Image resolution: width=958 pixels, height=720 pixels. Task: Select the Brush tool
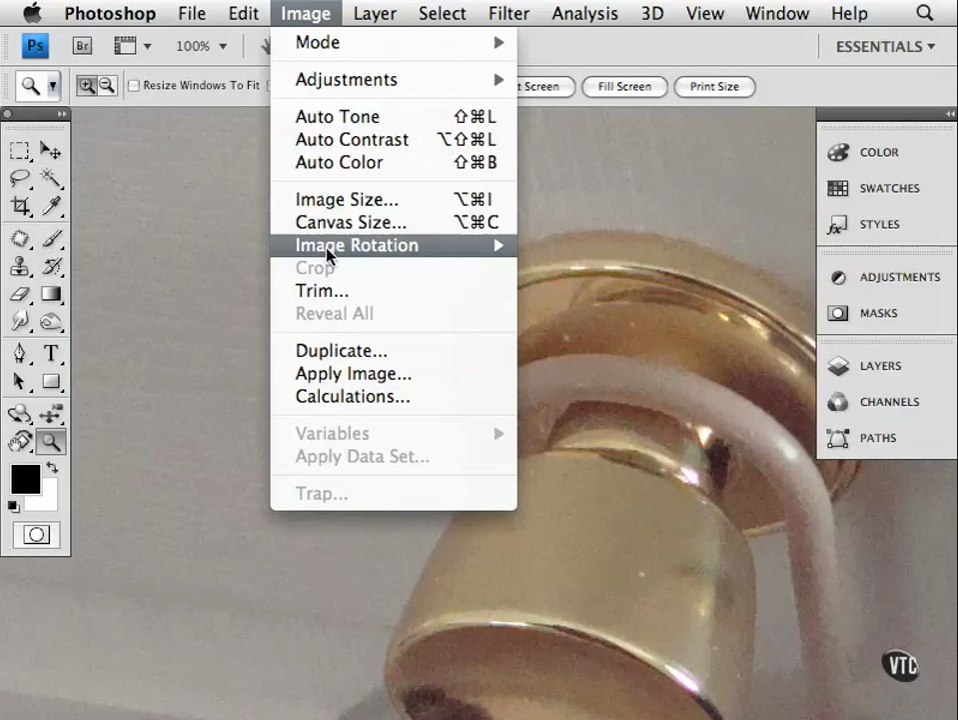point(51,238)
